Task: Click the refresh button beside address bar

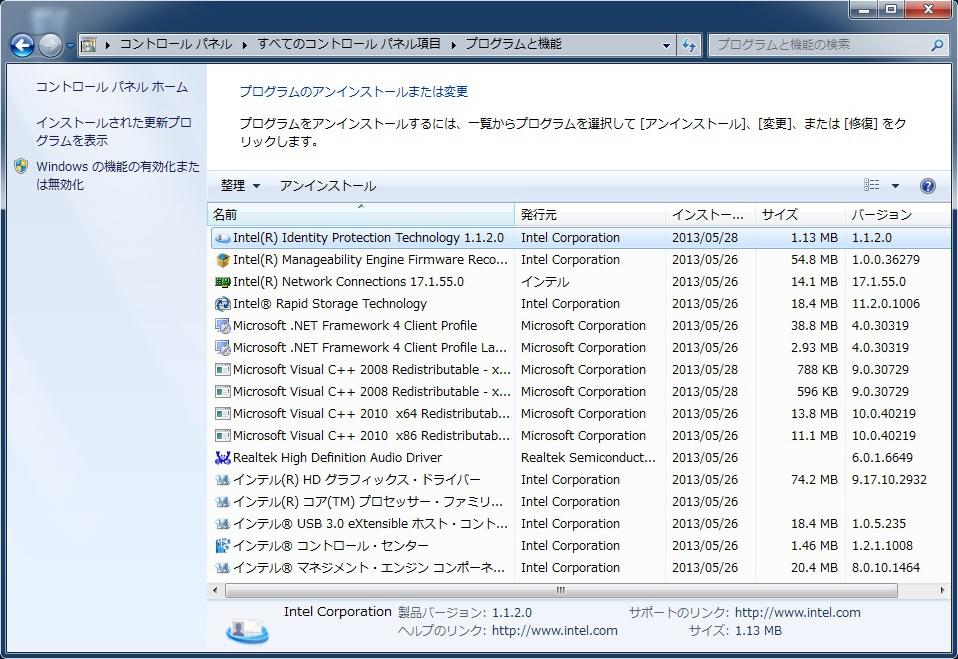Action: coord(689,45)
